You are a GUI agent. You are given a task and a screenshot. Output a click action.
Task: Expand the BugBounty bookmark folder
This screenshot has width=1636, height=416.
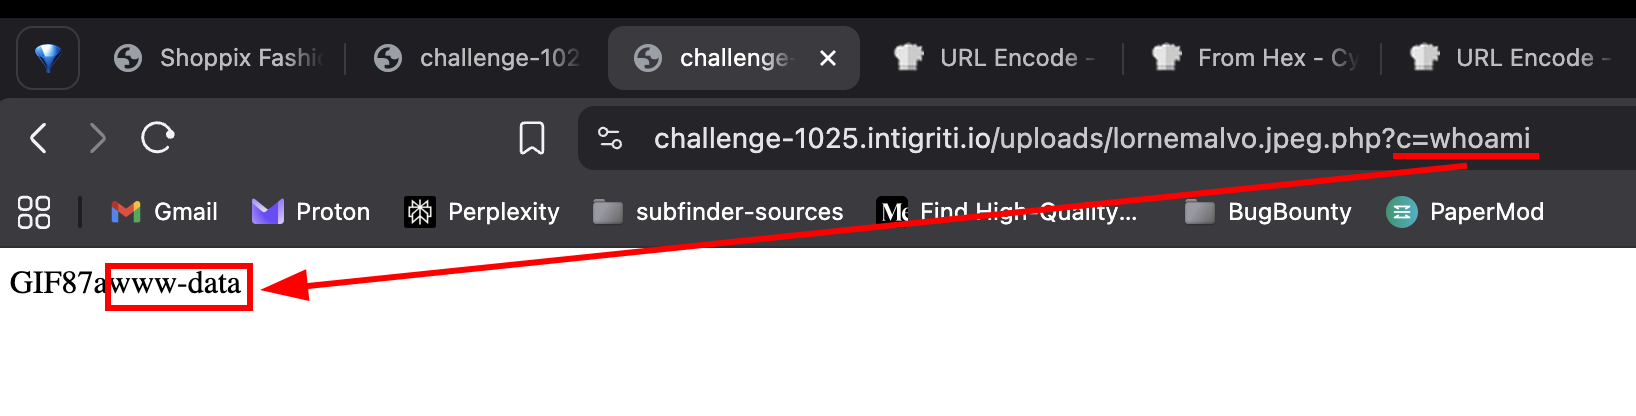click(1268, 212)
